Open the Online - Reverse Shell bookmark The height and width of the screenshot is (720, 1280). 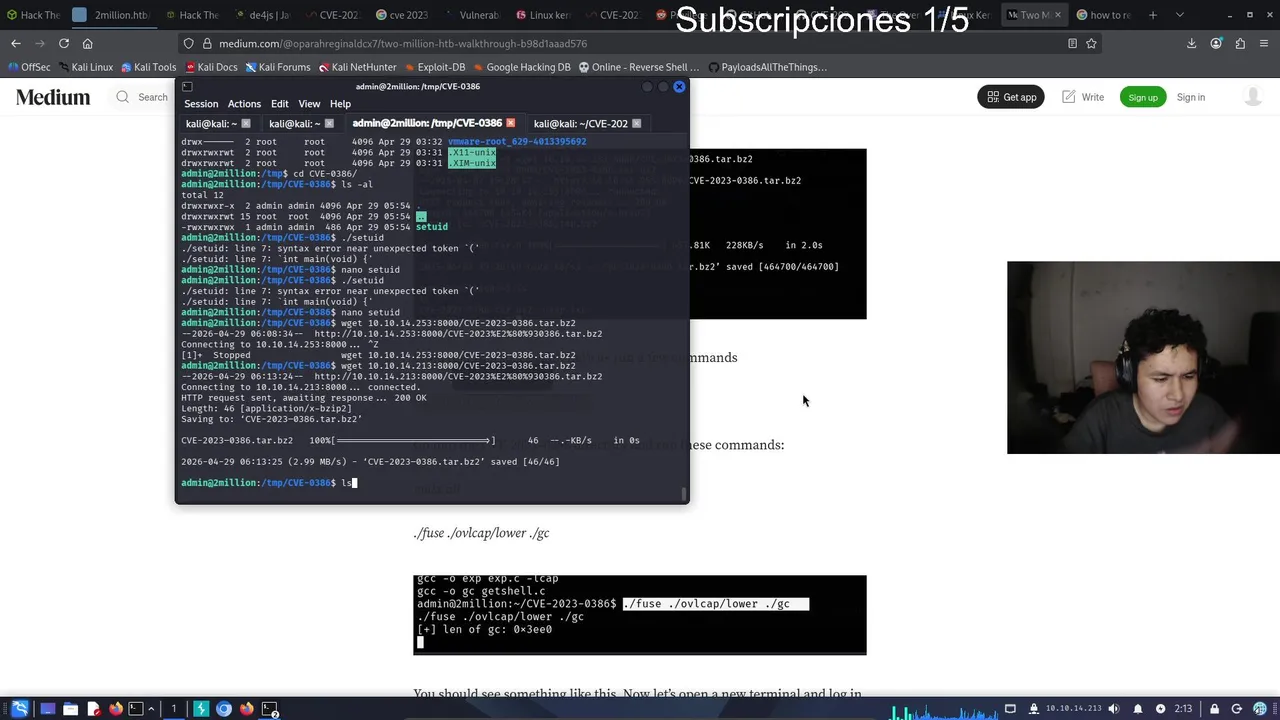[639, 67]
